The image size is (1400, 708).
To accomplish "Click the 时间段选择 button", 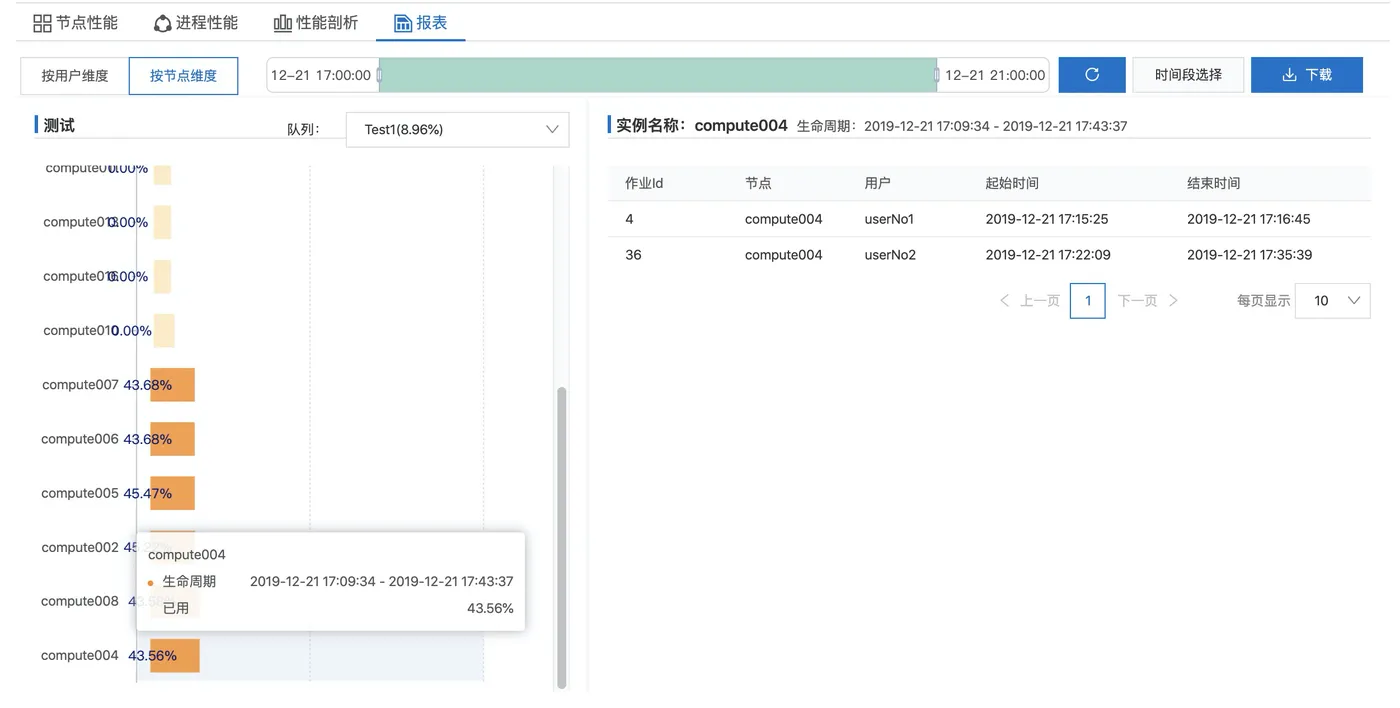I will pos(1188,74).
